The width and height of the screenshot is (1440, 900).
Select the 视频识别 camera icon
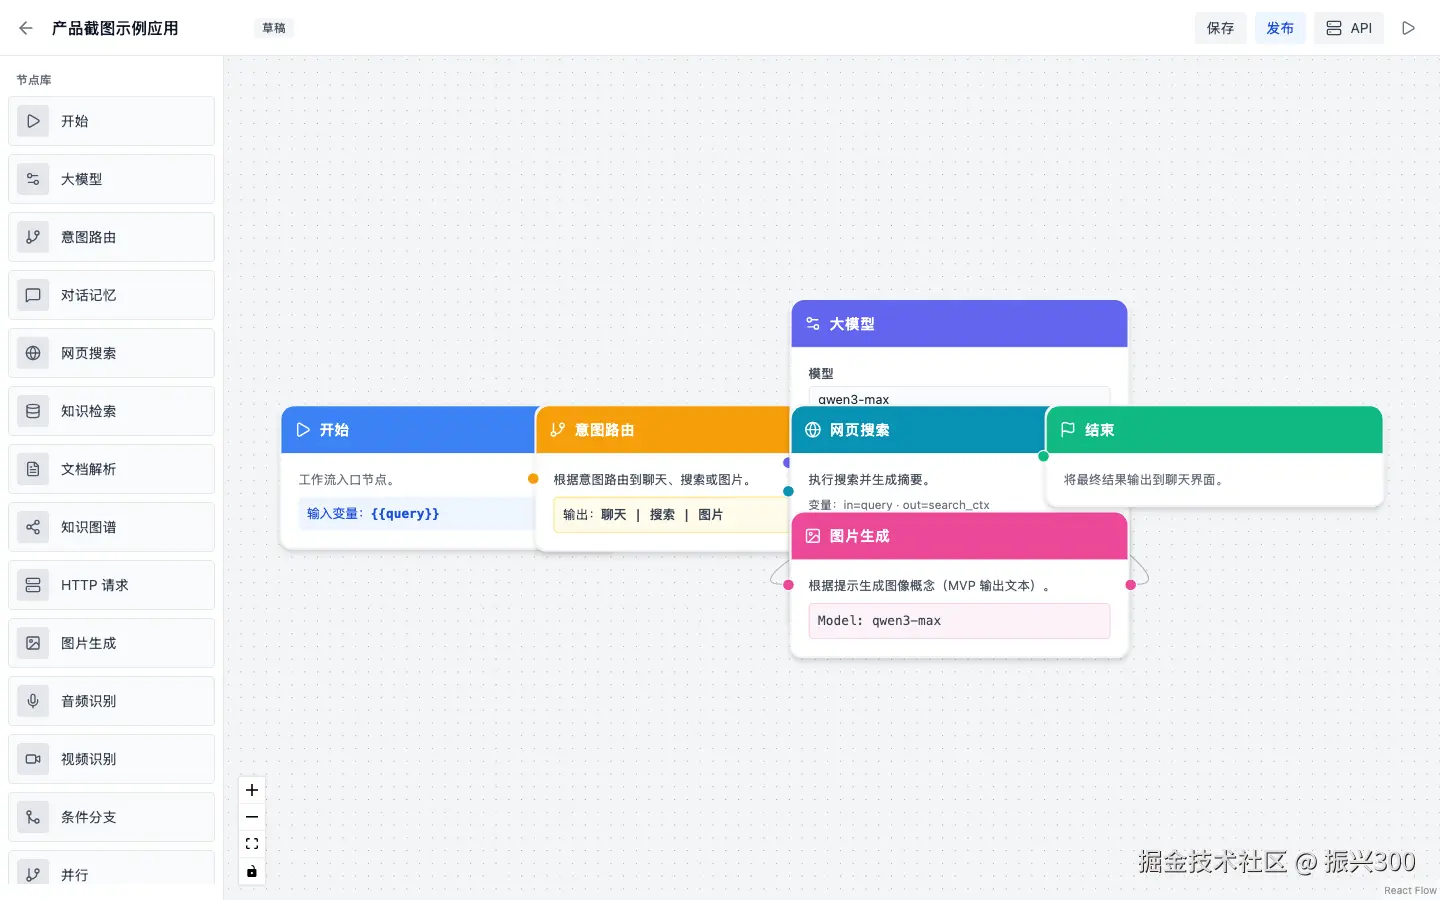(33, 759)
